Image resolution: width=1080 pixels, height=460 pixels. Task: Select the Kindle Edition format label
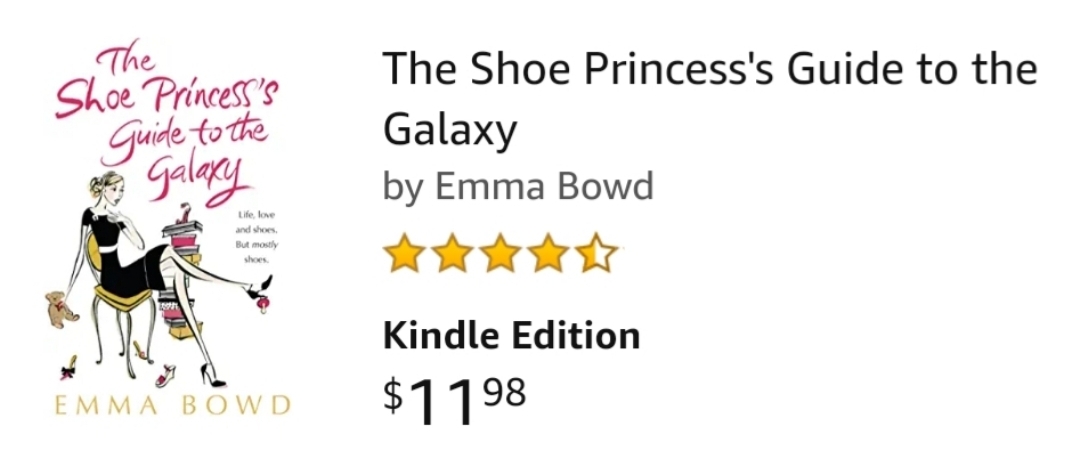[511, 335]
